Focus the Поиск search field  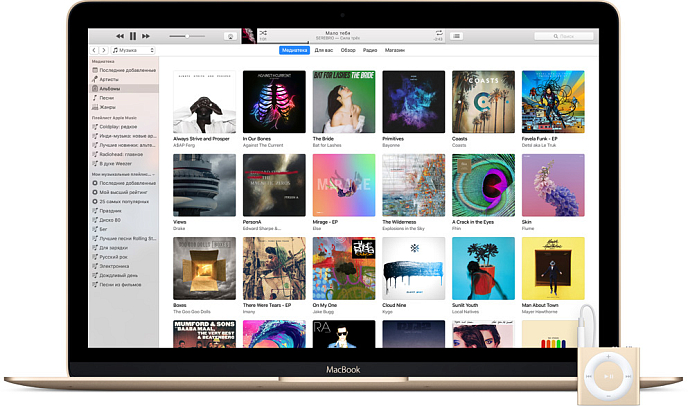coord(564,36)
